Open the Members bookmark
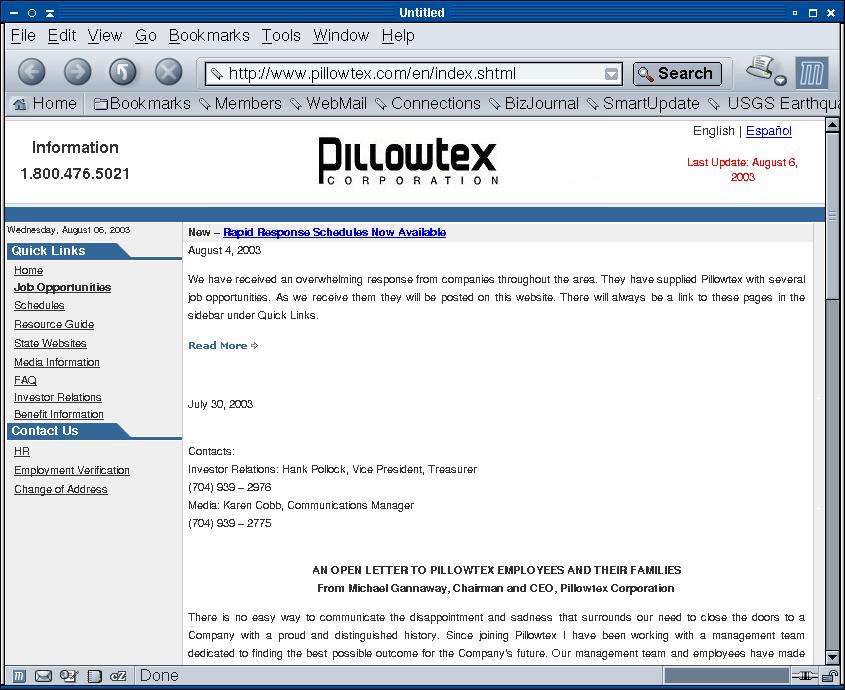Viewport: 845px width, 690px height. [240, 104]
